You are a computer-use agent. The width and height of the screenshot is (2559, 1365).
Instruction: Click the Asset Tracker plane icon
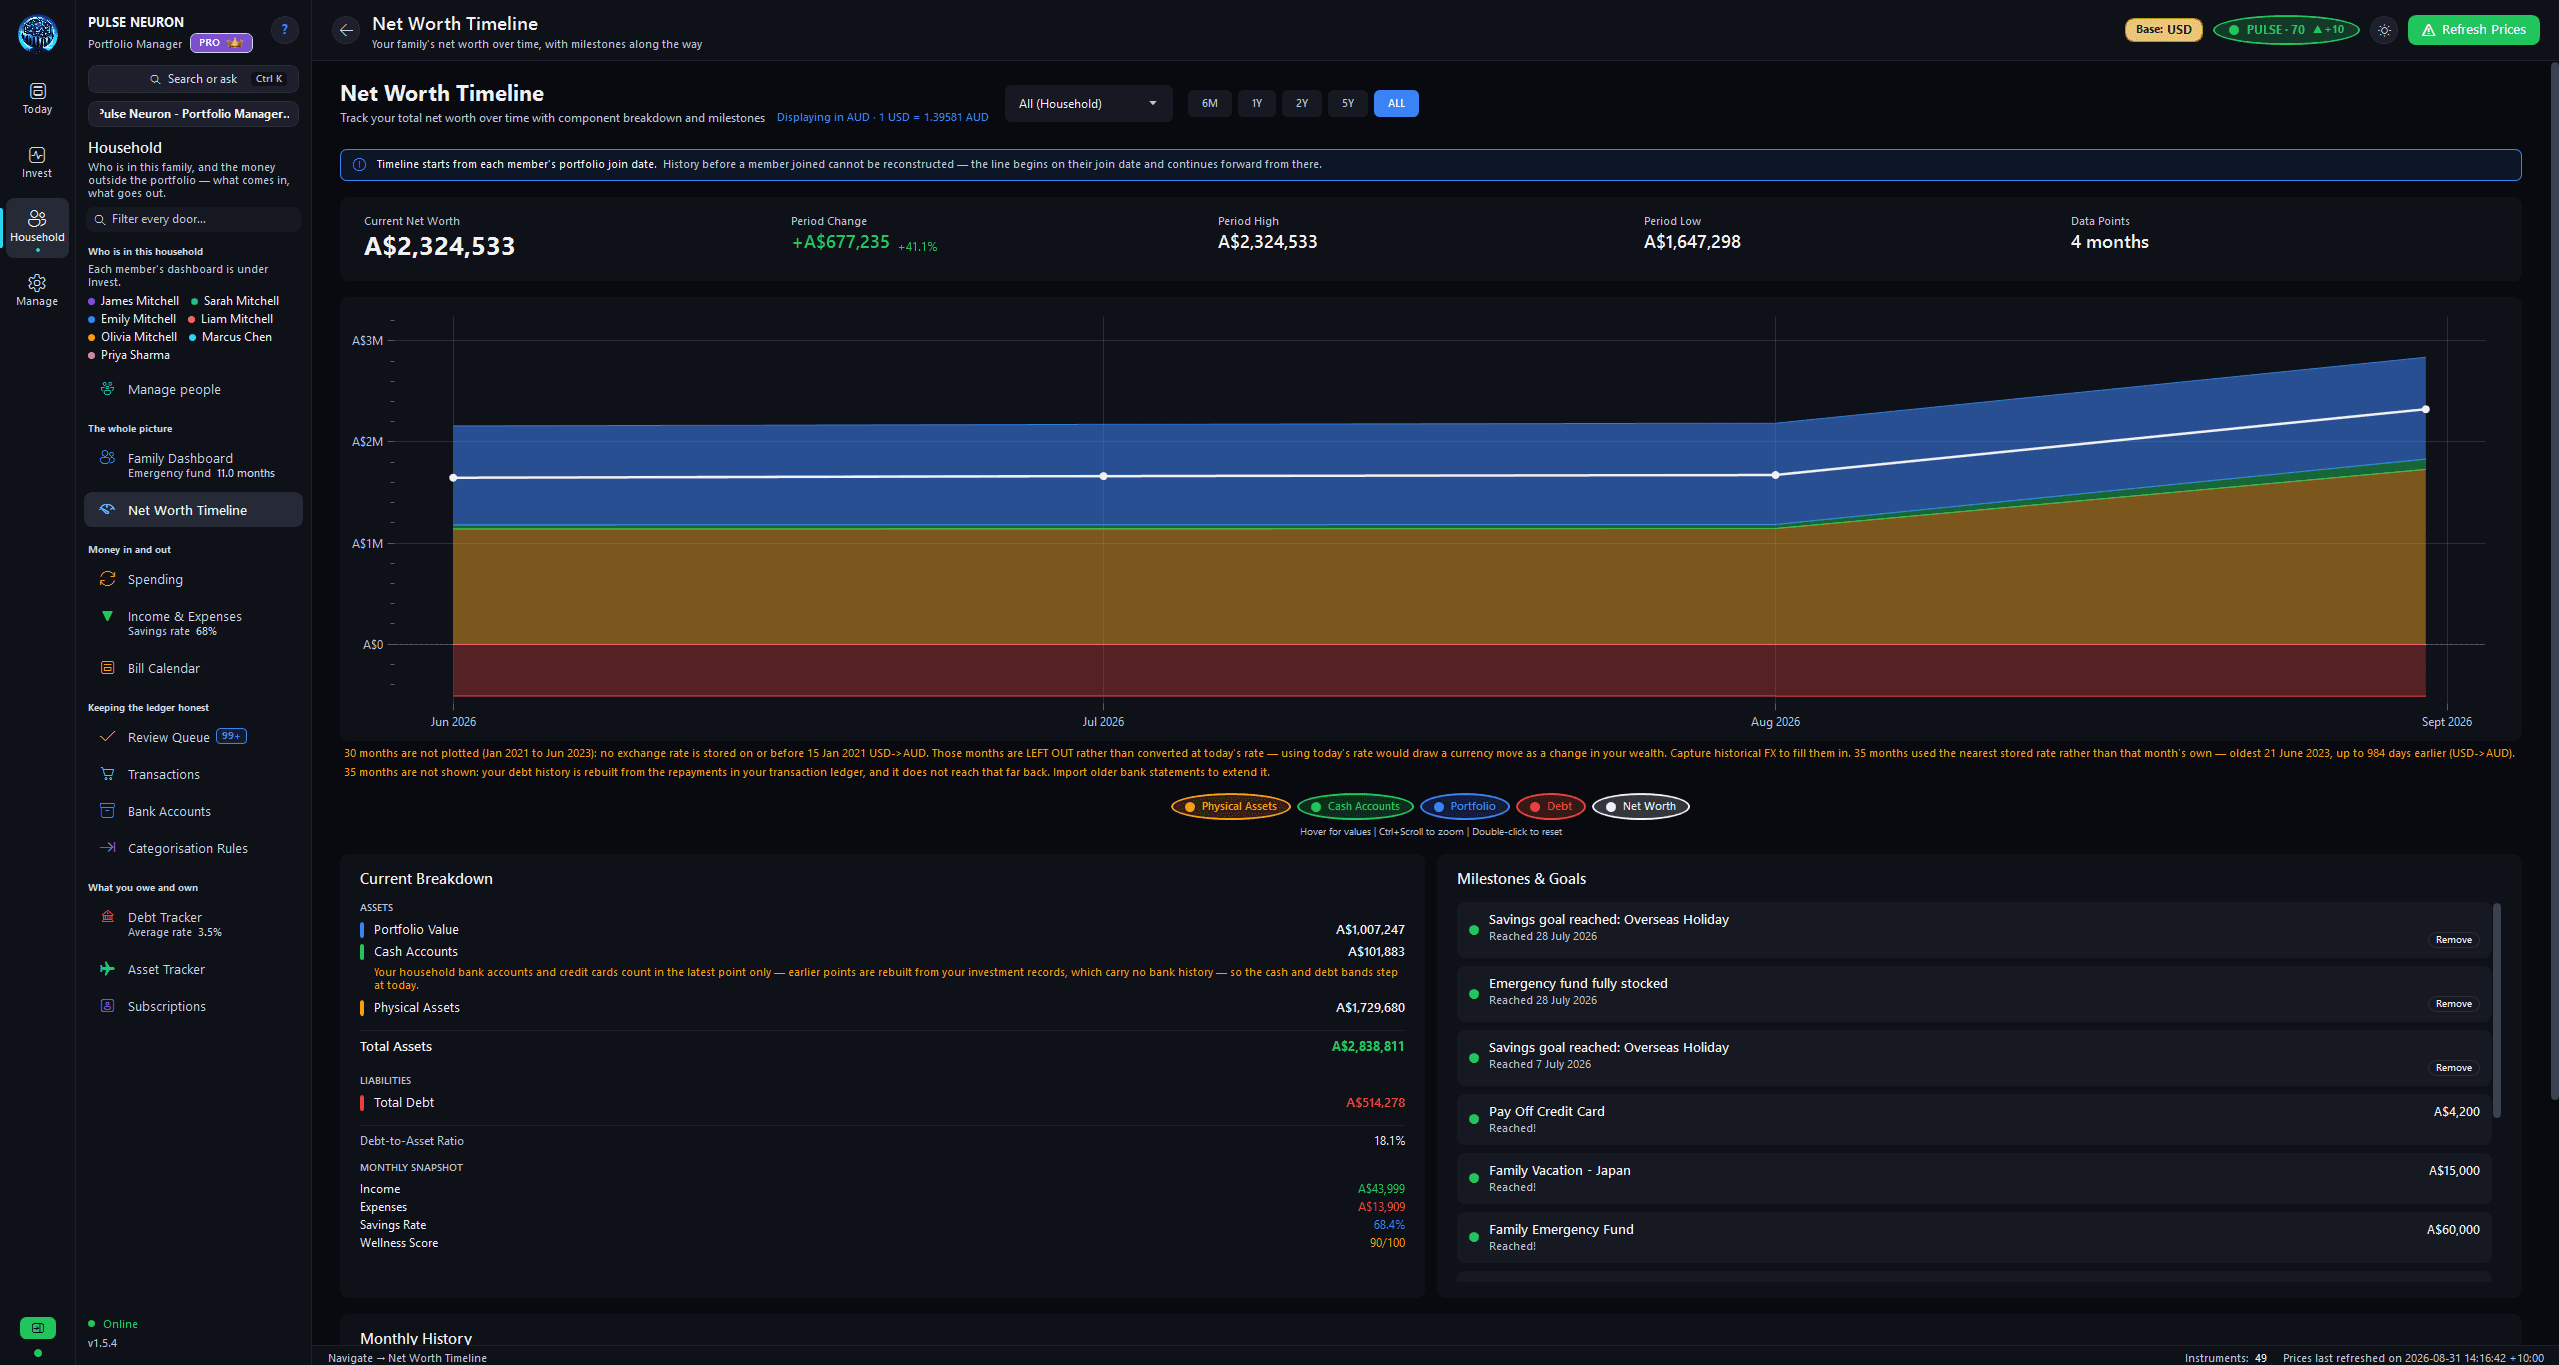(107, 969)
